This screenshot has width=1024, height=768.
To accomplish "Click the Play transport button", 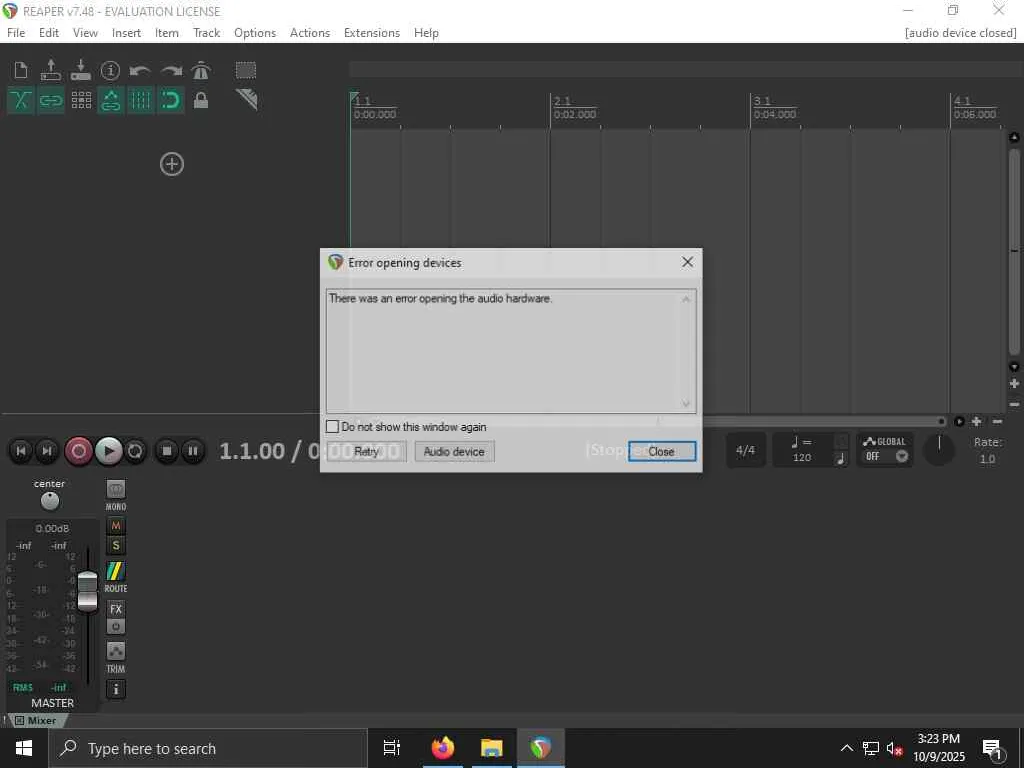I will click(109, 451).
